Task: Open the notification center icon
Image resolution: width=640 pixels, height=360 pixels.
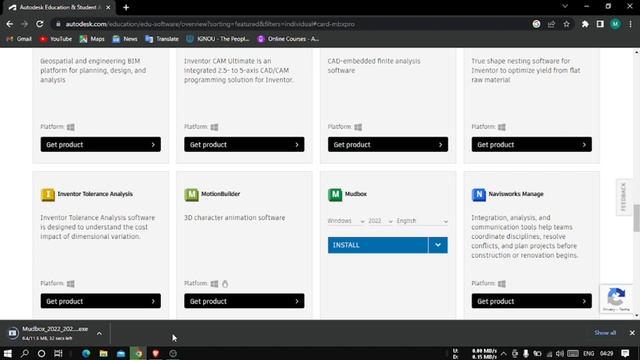Action: pyautogui.click(x=625, y=353)
